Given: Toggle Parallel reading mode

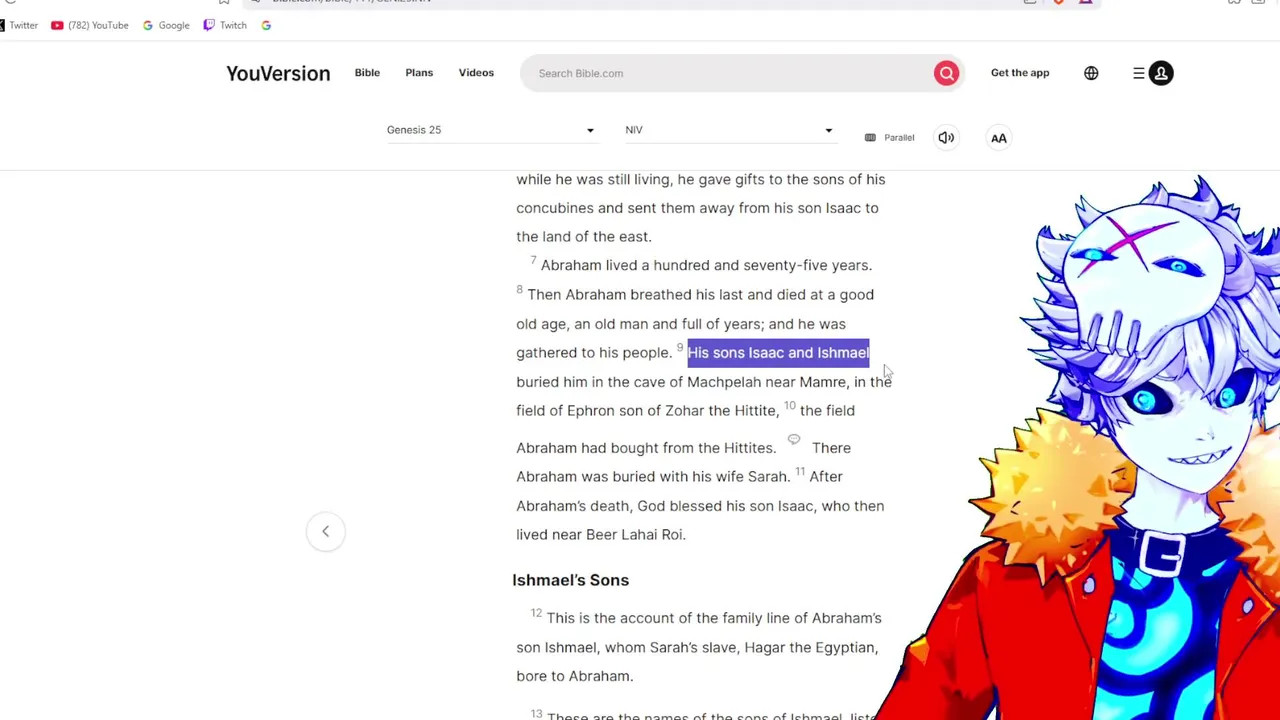Looking at the screenshot, I should tap(889, 138).
